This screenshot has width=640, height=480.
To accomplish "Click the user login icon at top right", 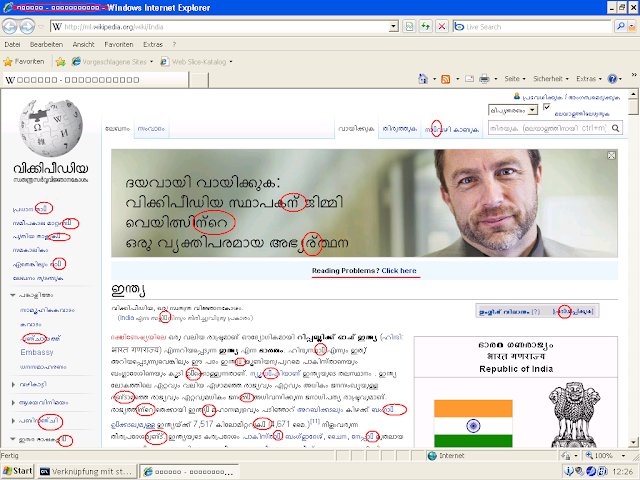I will tap(517, 96).
